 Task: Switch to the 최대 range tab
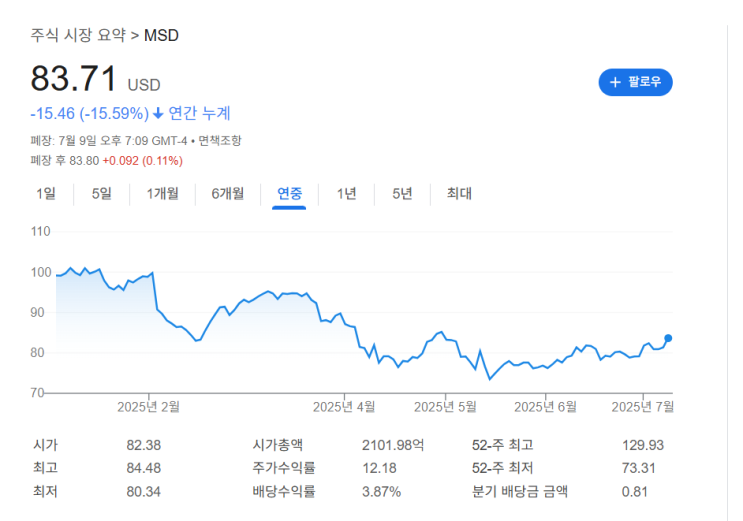[x=459, y=193]
